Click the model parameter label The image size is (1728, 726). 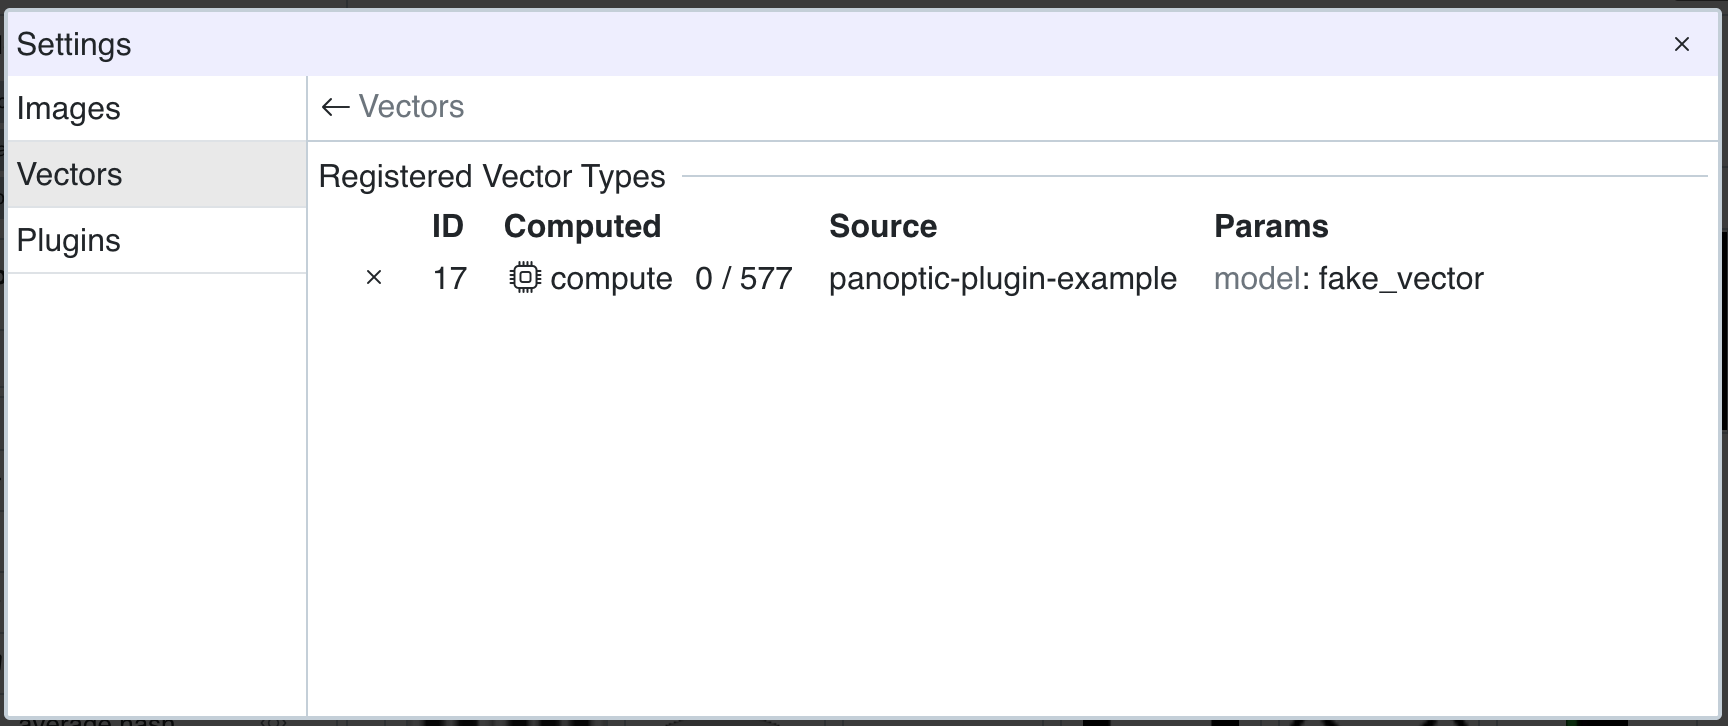click(1257, 278)
